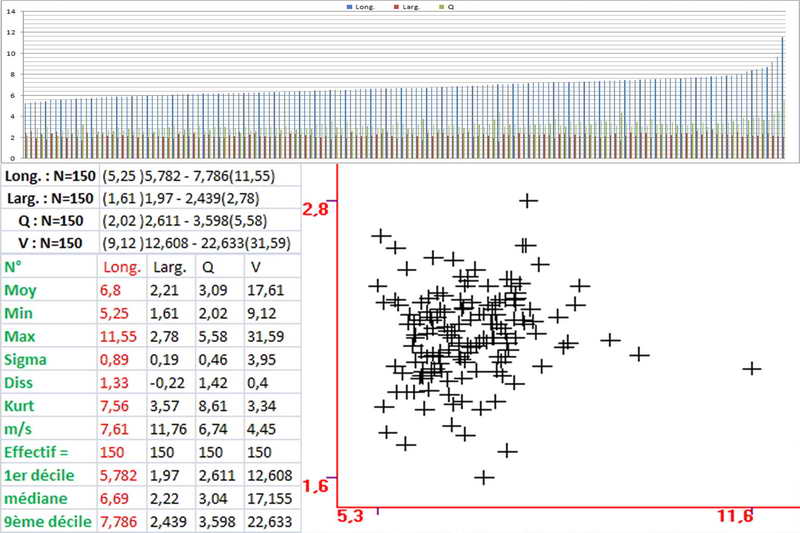This screenshot has height=533, width=800.
Task: Click the rightmost outlier point in scatter plot
Action: [751, 369]
